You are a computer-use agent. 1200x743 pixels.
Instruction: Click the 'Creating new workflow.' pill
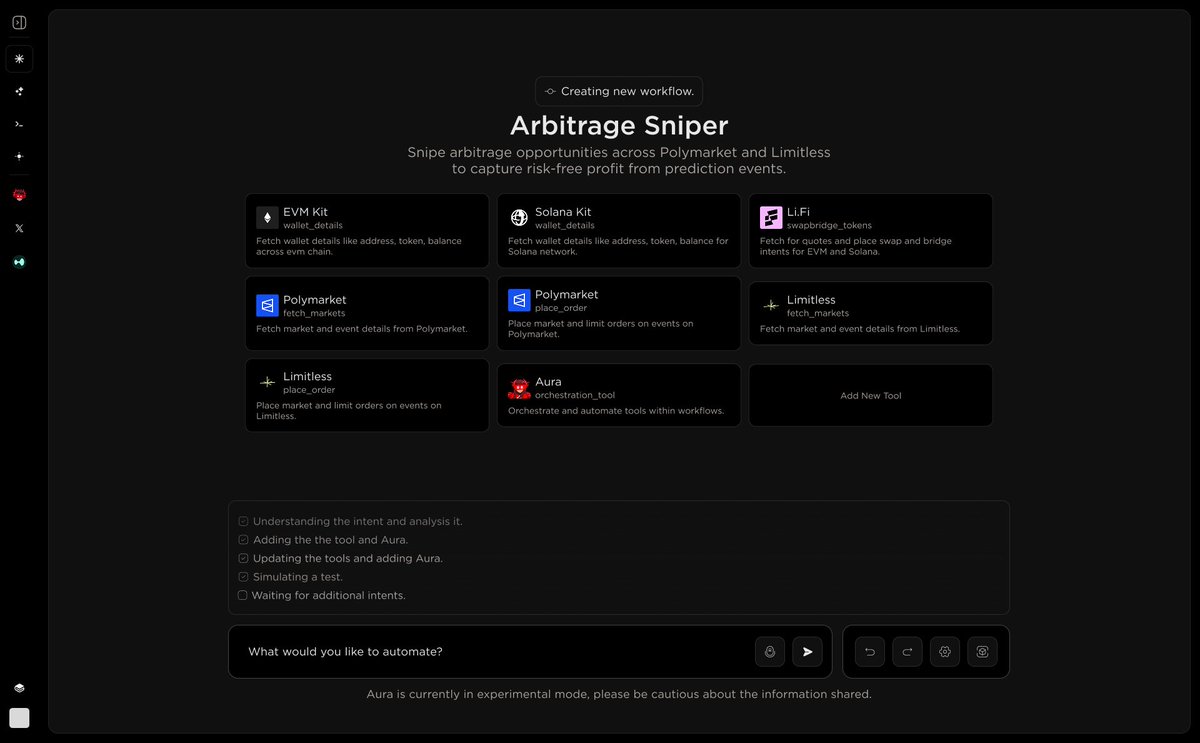619,91
